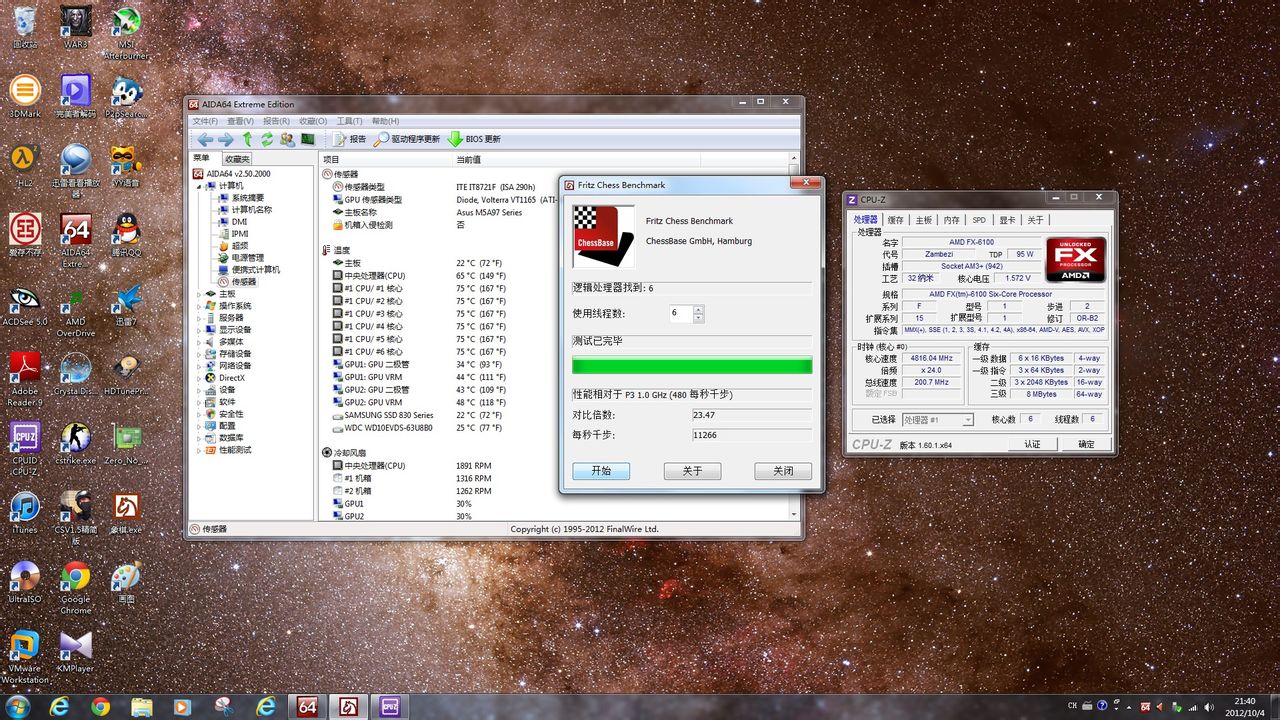
Task: Click 开始 button in Fritz Chess Benchmark
Action: (x=601, y=471)
